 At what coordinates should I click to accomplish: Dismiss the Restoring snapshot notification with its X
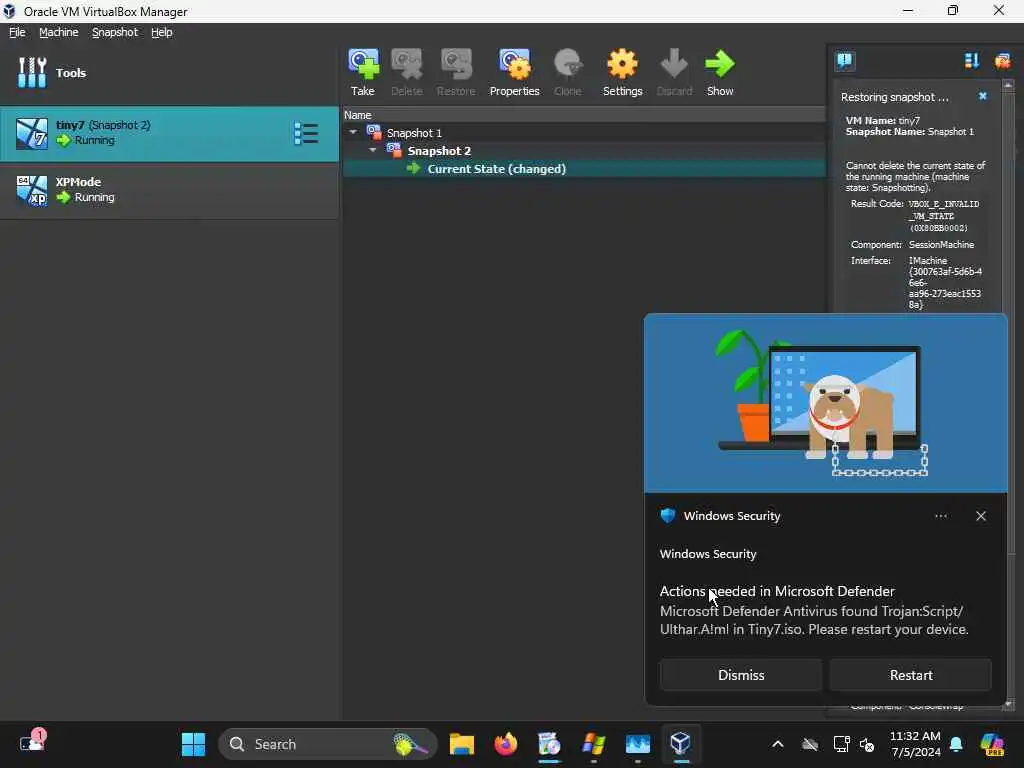point(982,96)
